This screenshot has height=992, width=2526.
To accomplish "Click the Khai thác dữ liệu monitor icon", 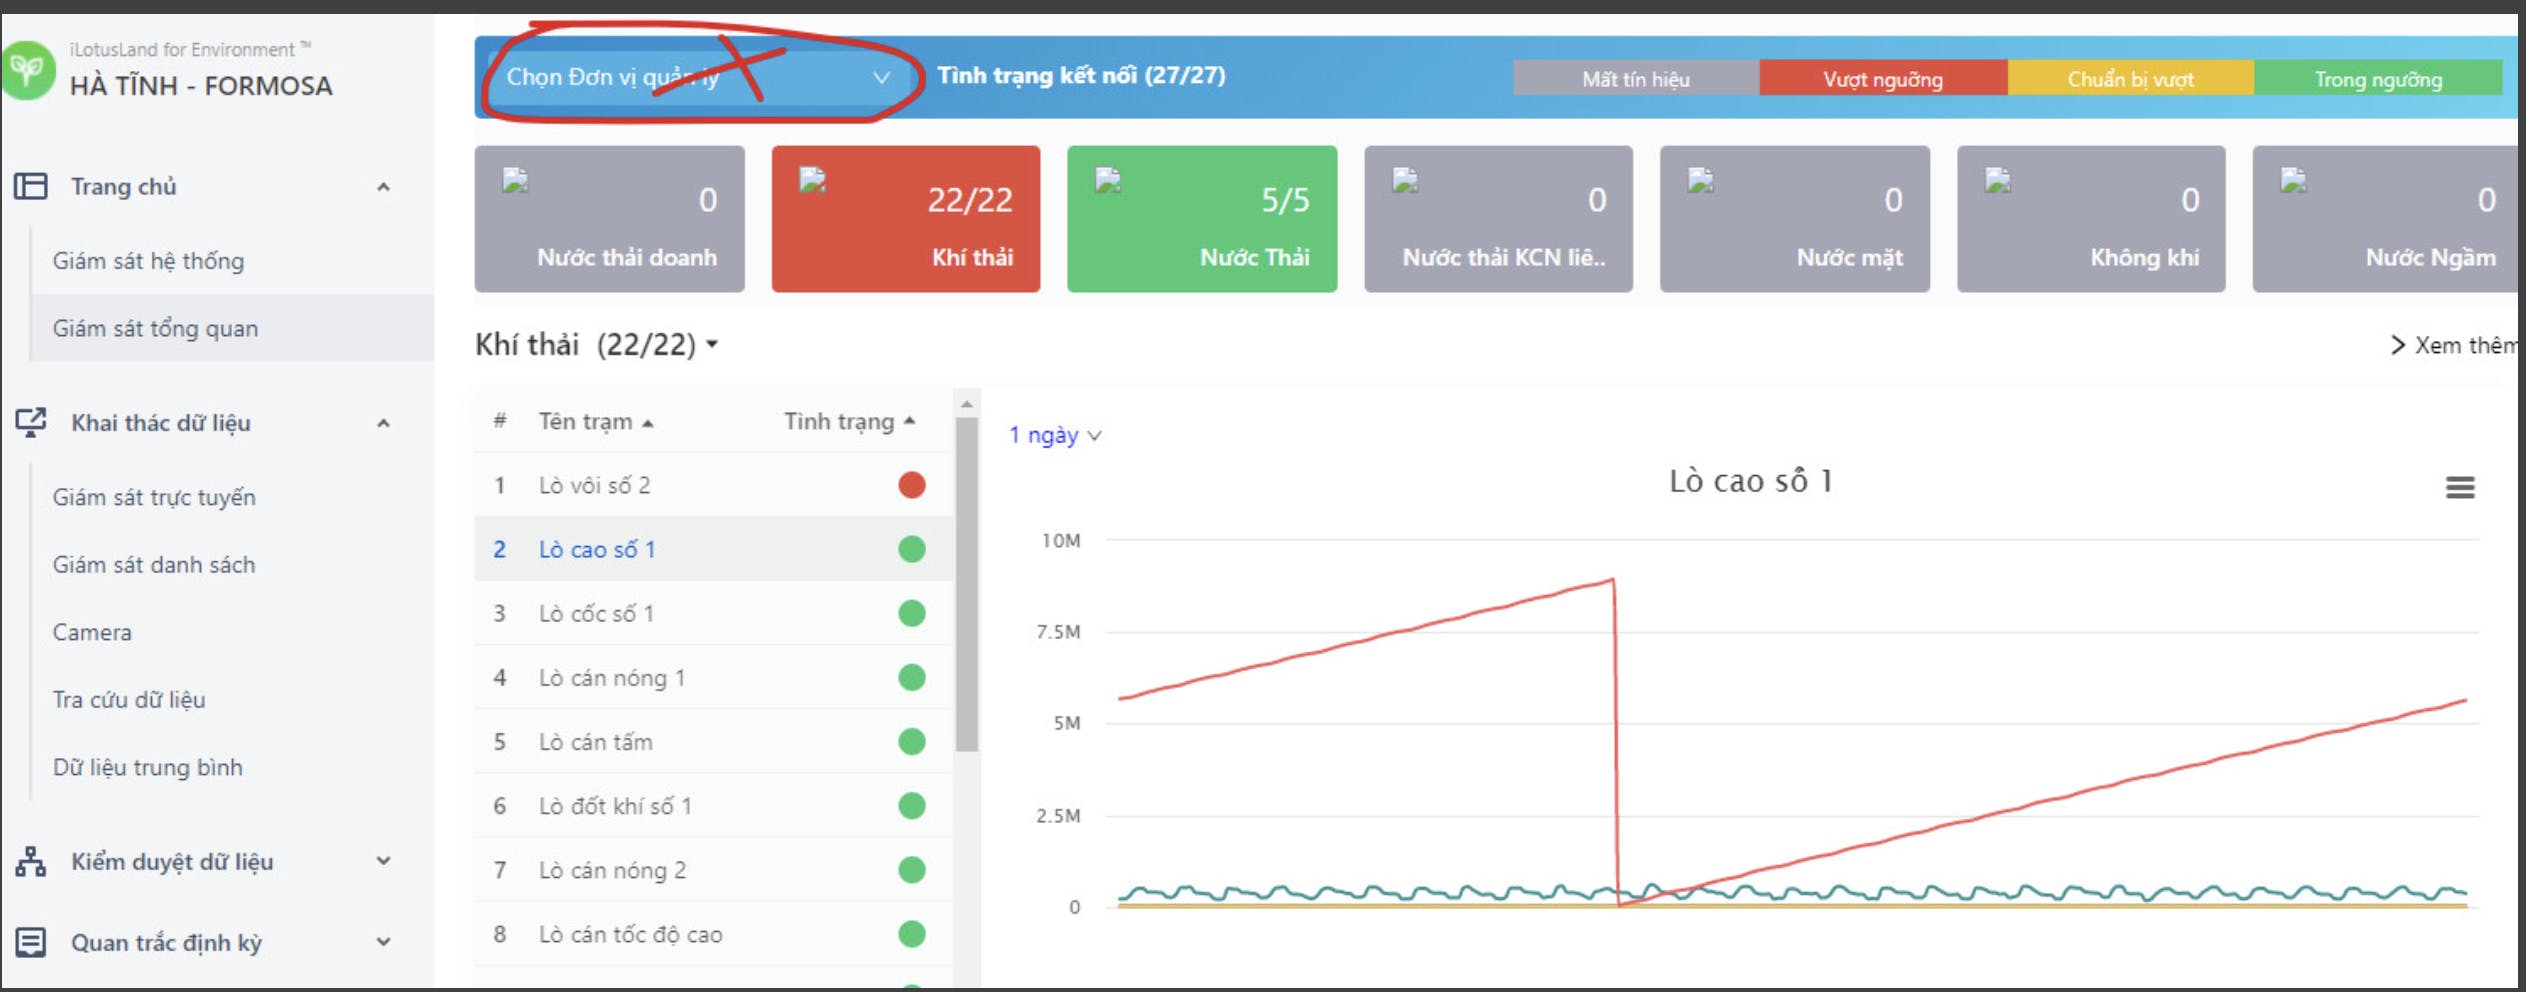I will pyautogui.click(x=31, y=422).
